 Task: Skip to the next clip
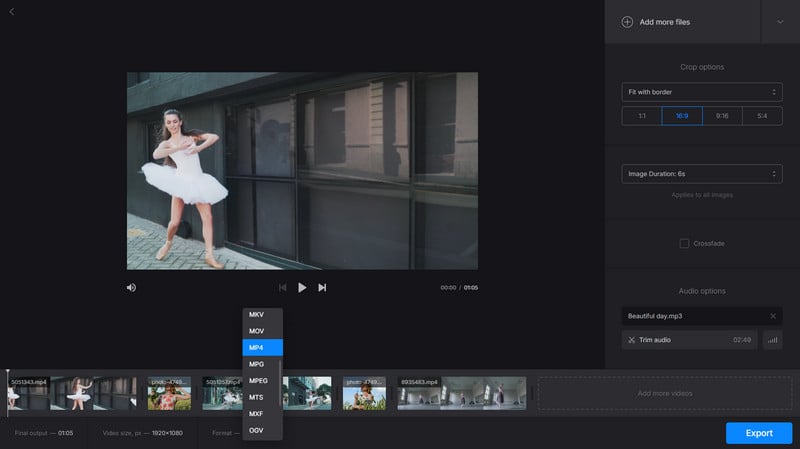pyautogui.click(x=322, y=288)
